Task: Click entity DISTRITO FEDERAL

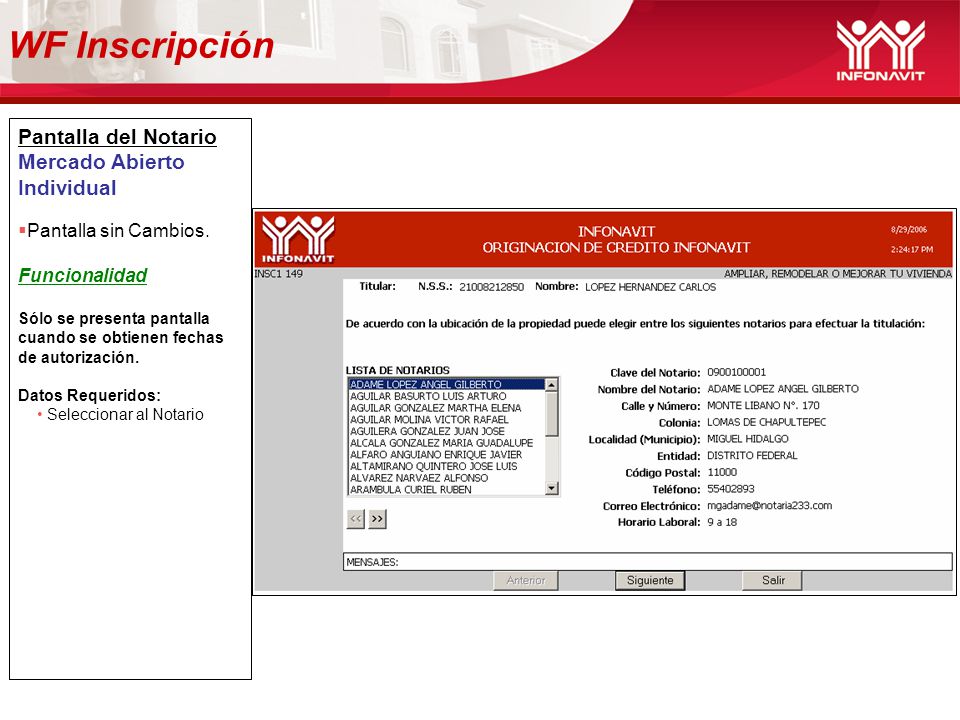Action: tap(752, 456)
